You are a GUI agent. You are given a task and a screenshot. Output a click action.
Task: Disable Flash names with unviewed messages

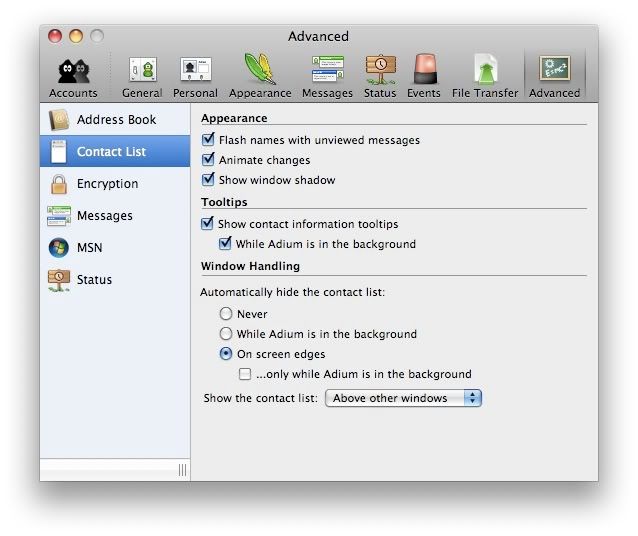click(x=209, y=141)
